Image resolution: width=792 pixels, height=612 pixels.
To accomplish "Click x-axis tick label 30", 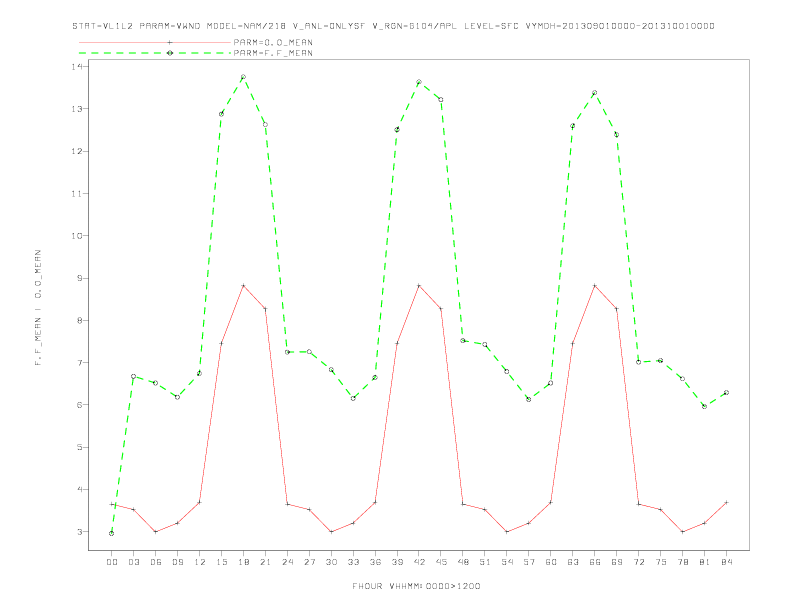I will click(x=331, y=562).
